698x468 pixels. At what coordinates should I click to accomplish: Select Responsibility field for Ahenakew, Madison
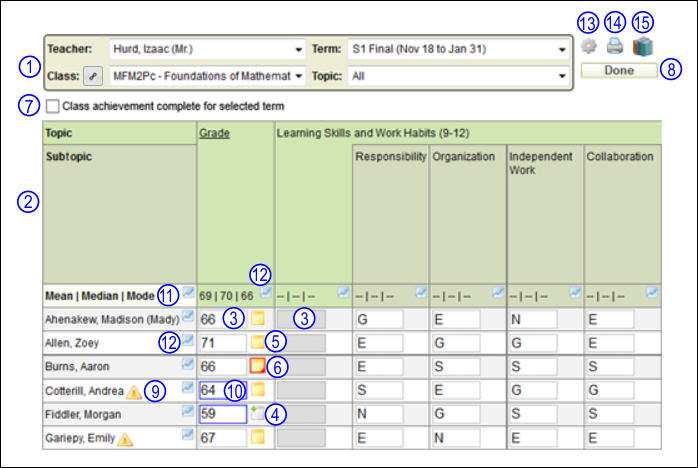(x=377, y=319)
